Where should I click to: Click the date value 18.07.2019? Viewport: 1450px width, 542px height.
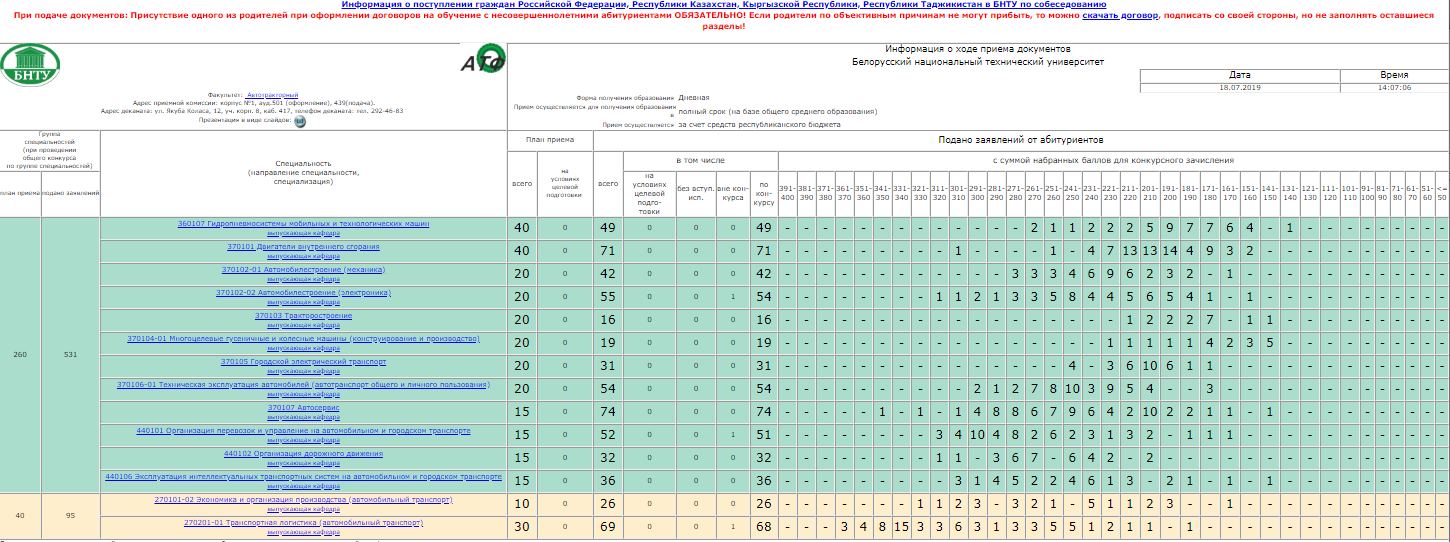coord(1240,88)
